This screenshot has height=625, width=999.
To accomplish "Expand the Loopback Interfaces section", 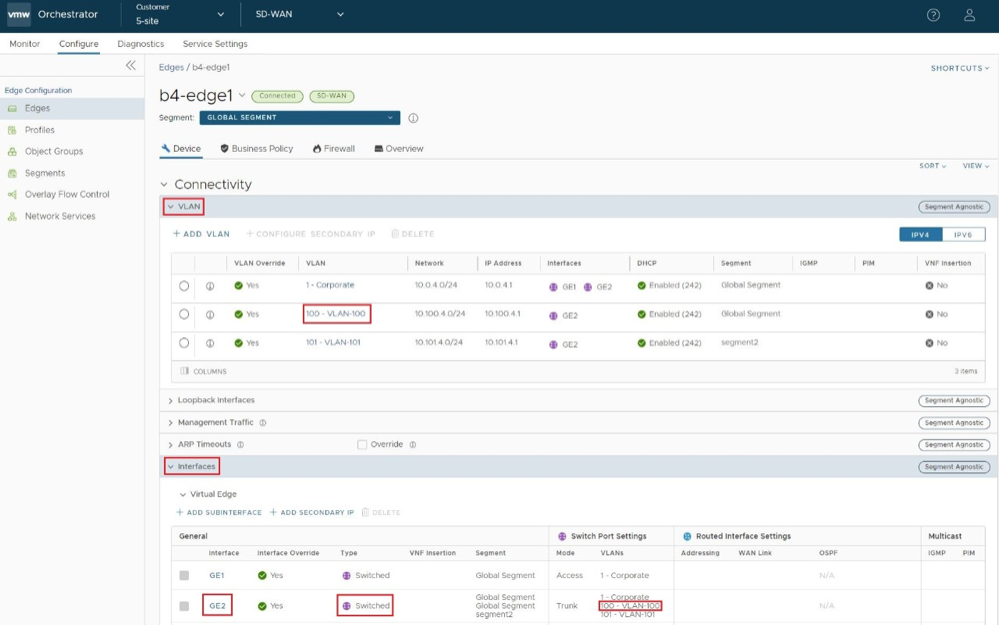I will [x=216, y=401].
